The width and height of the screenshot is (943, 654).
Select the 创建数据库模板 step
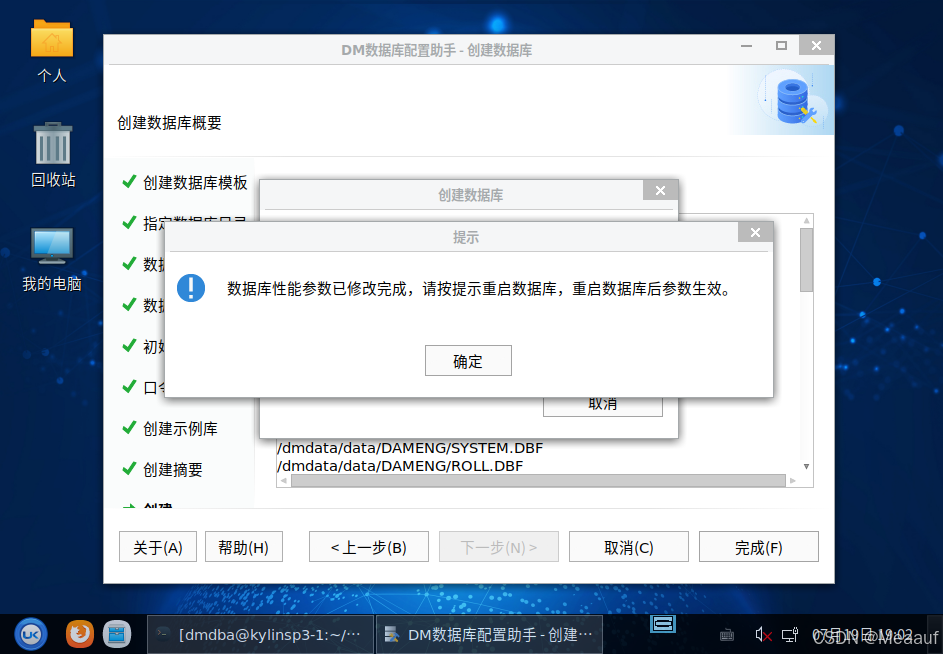pos(195,182)
